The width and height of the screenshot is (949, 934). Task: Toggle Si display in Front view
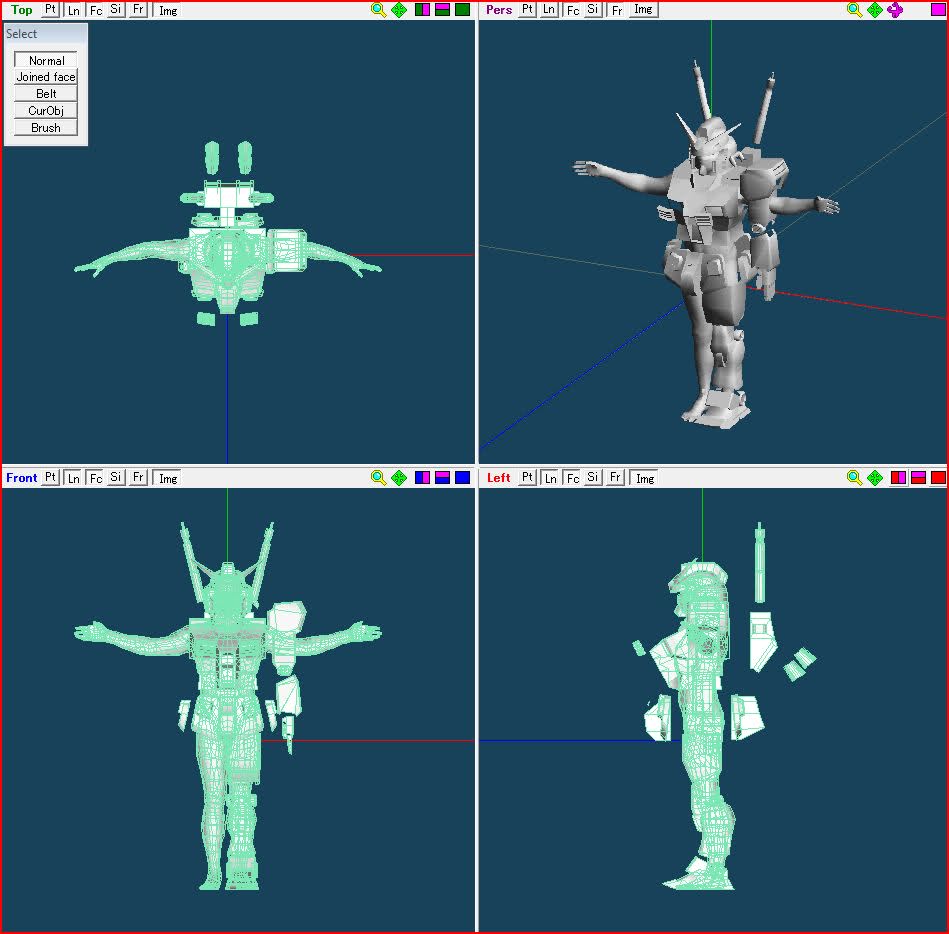(x=116, y=478)
